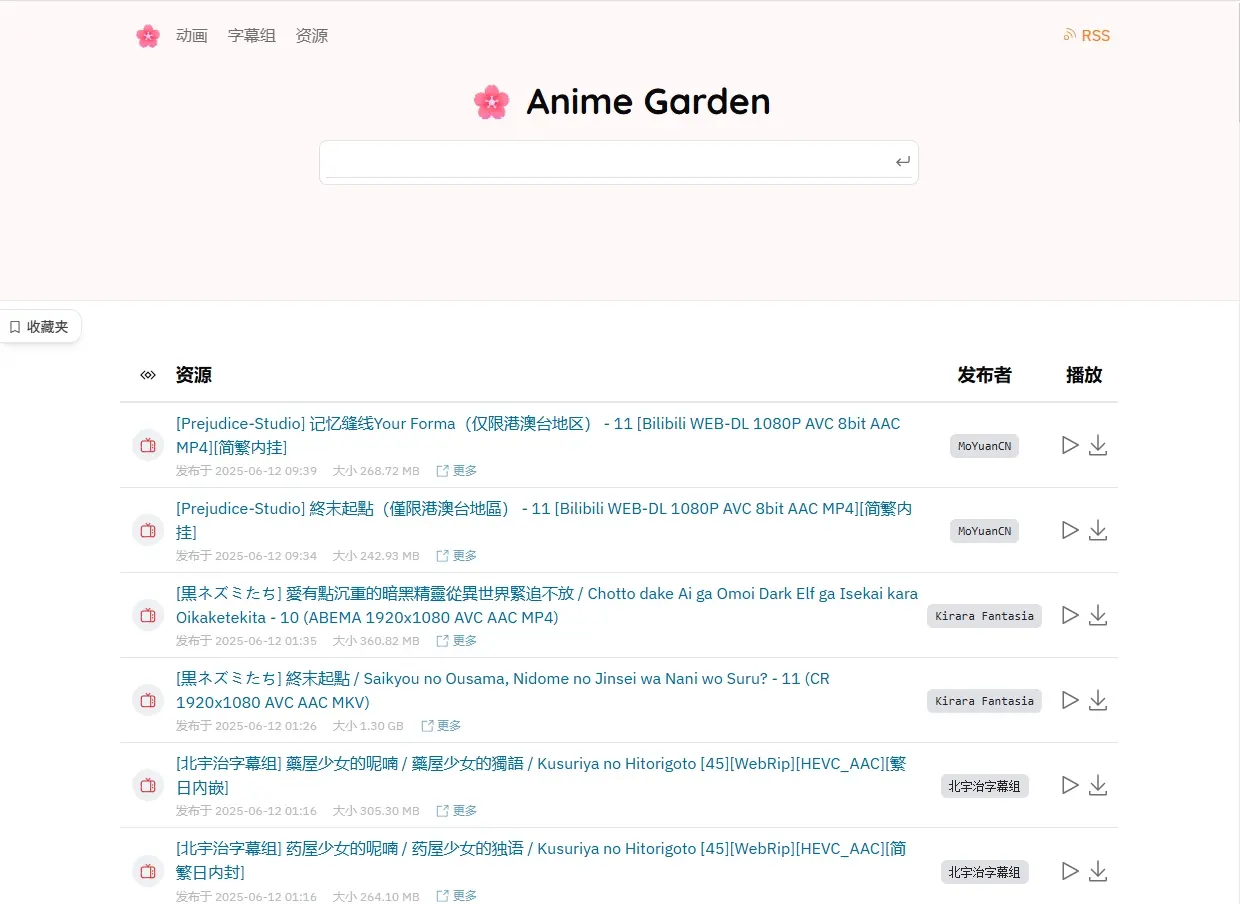Play the 藥屋少女的呢喃 繁日内嵌 episode 45

[1070, 785]
